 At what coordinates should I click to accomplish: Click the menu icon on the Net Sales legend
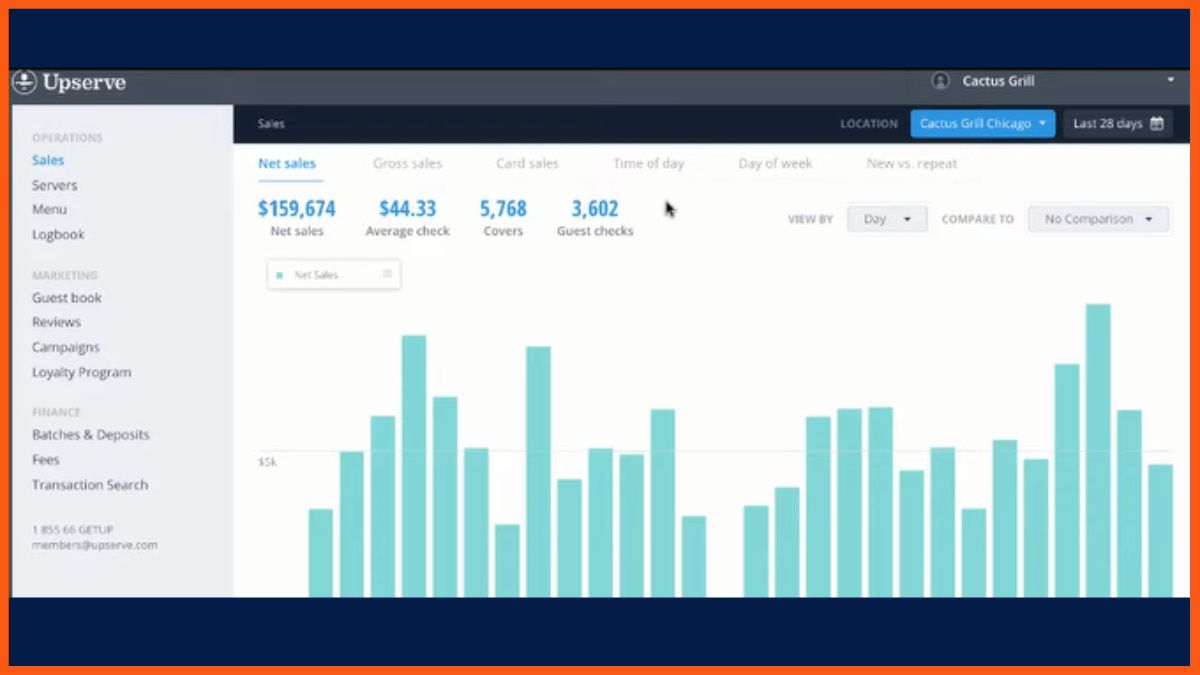(x=387, y=274)
